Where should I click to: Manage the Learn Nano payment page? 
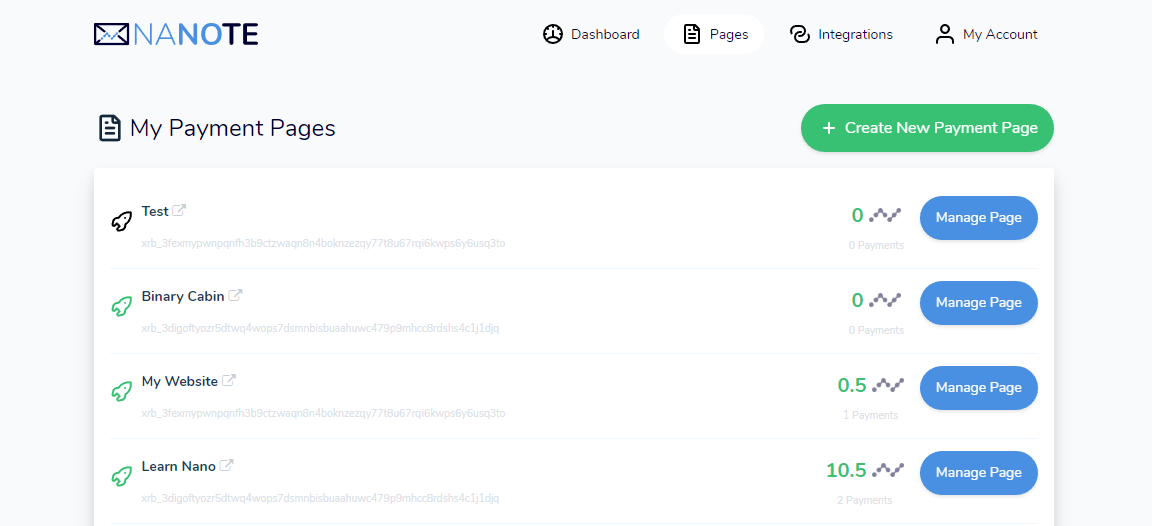click(x=979, y=472)
